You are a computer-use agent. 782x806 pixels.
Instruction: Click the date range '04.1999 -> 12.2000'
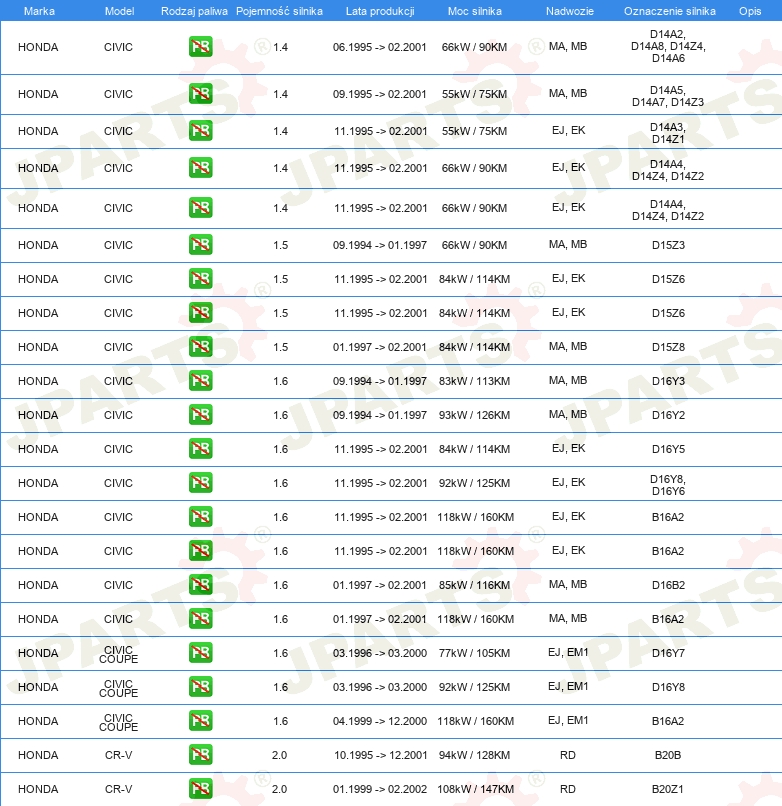point(379,721)
